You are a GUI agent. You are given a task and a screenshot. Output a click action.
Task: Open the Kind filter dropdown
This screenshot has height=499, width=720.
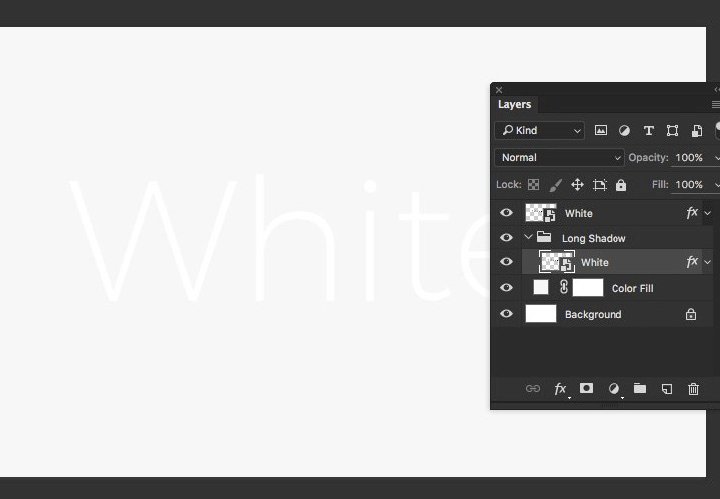click(x=539, y=130)
